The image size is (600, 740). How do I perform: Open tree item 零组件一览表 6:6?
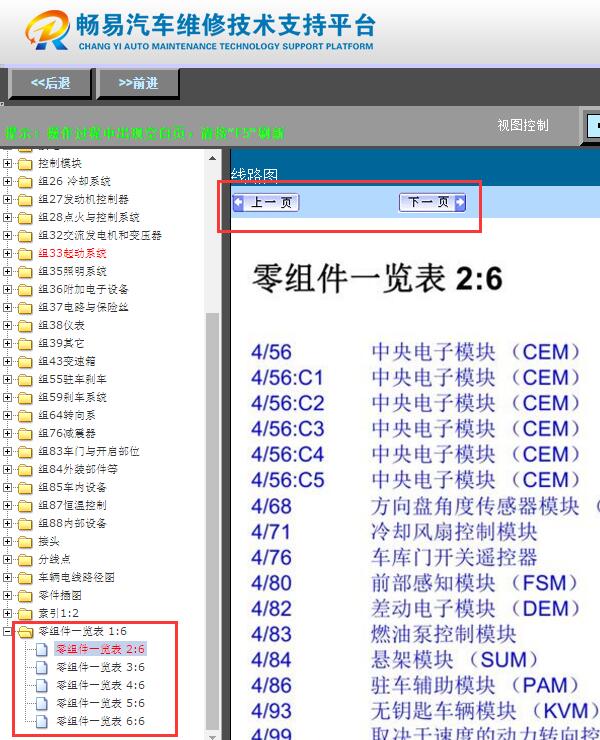[100, 721]
